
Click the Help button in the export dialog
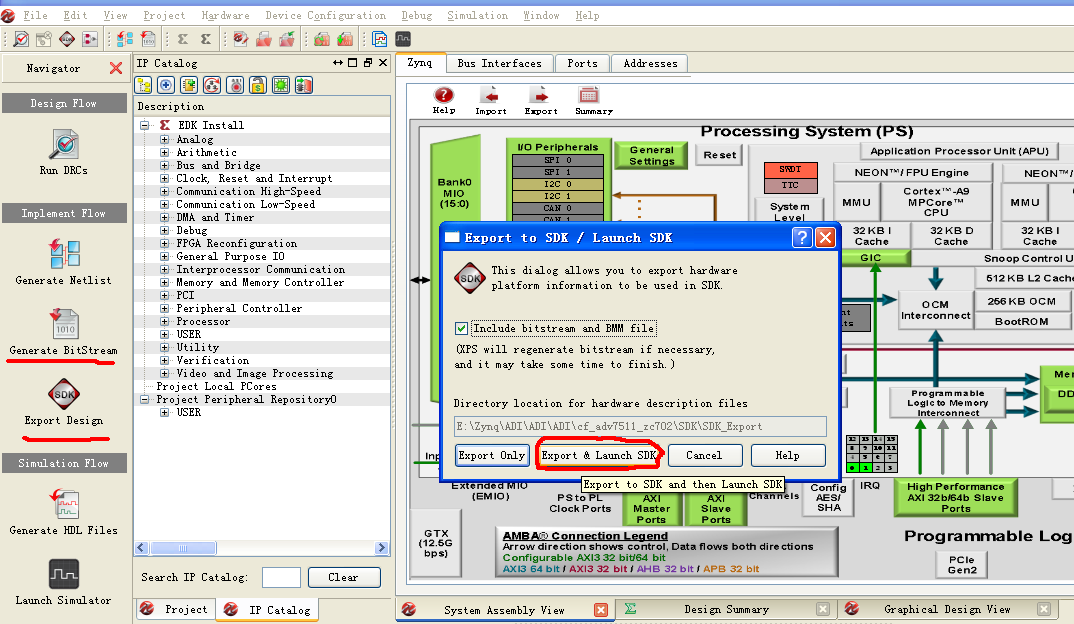788,455
